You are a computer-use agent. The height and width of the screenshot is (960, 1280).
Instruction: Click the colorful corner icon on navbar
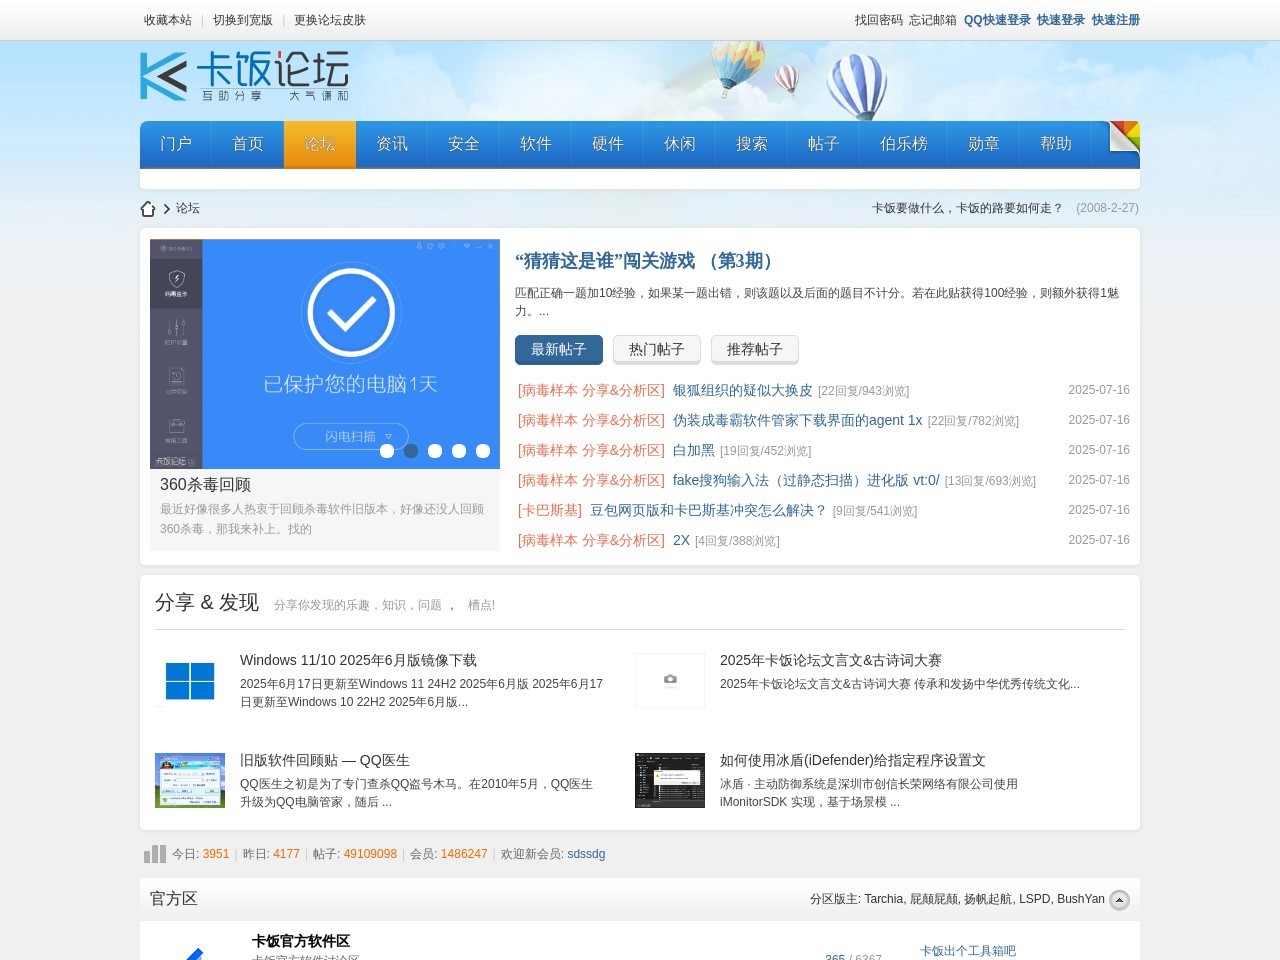[1124, 136]
